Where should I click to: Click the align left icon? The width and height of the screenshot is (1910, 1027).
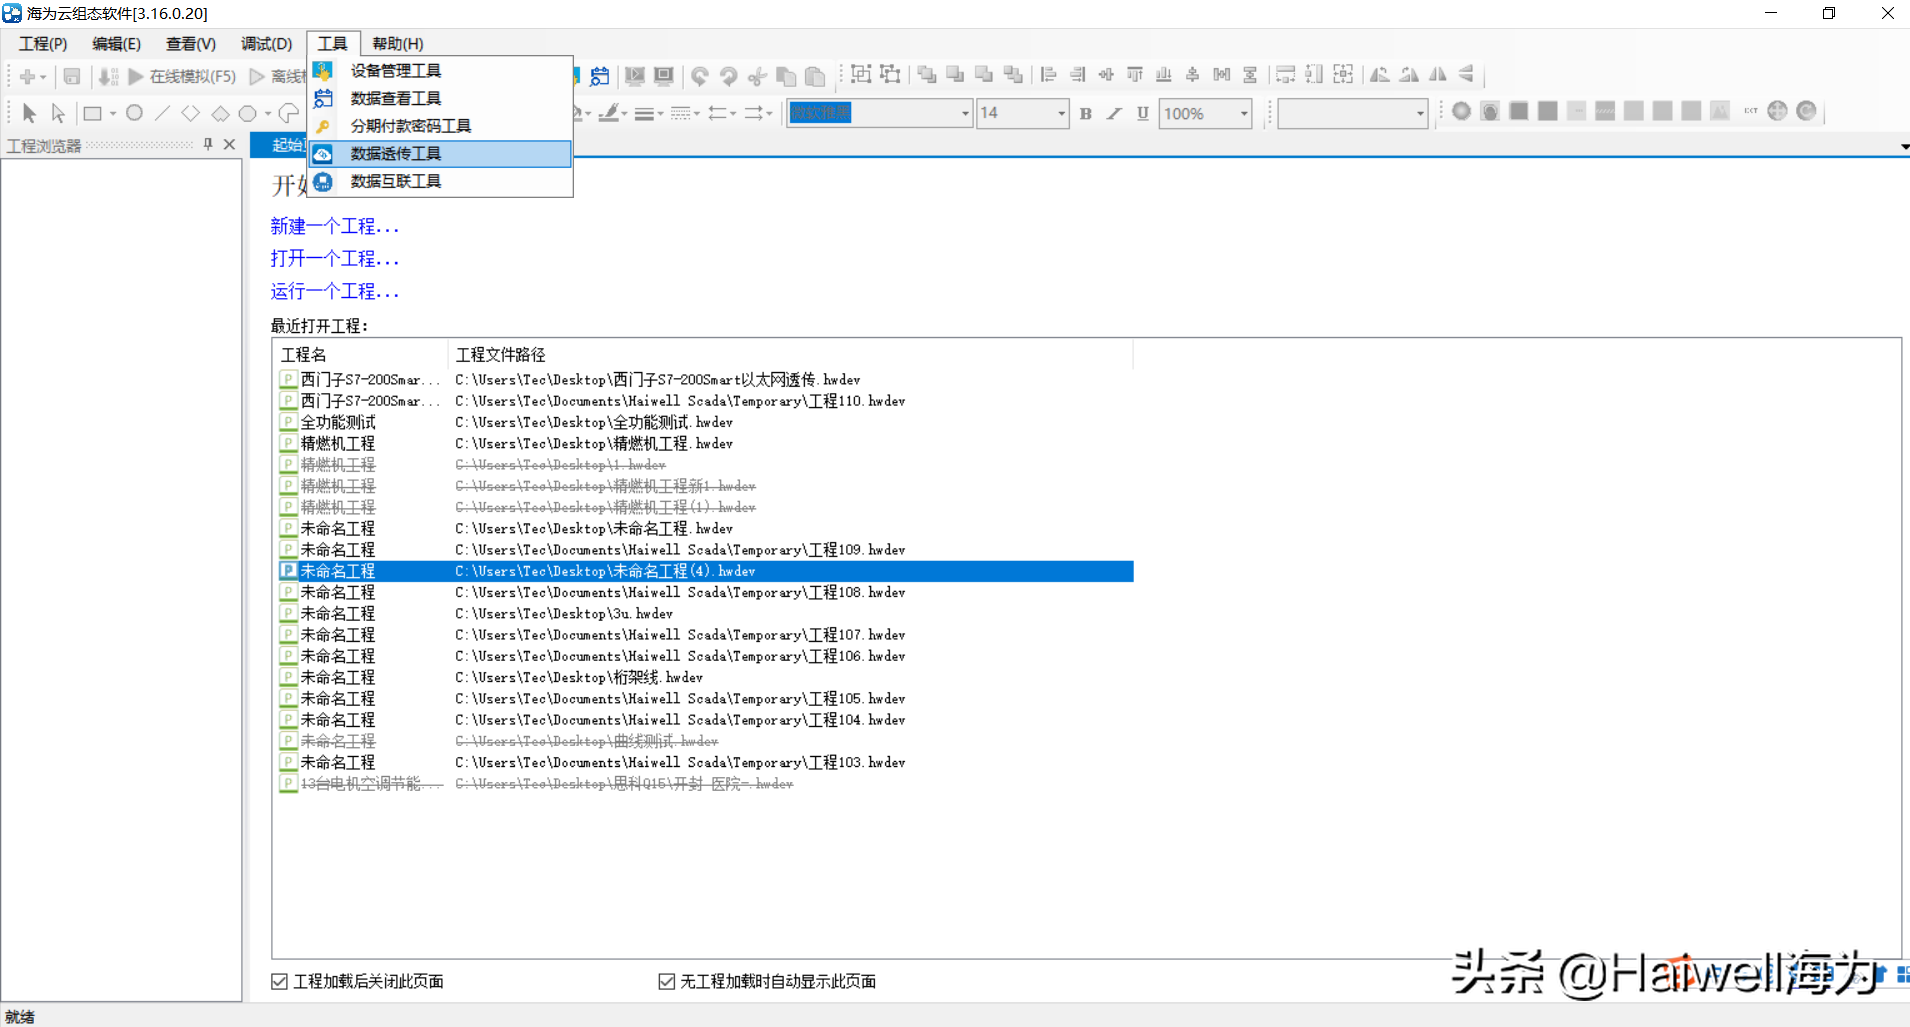click(1048, 74)
